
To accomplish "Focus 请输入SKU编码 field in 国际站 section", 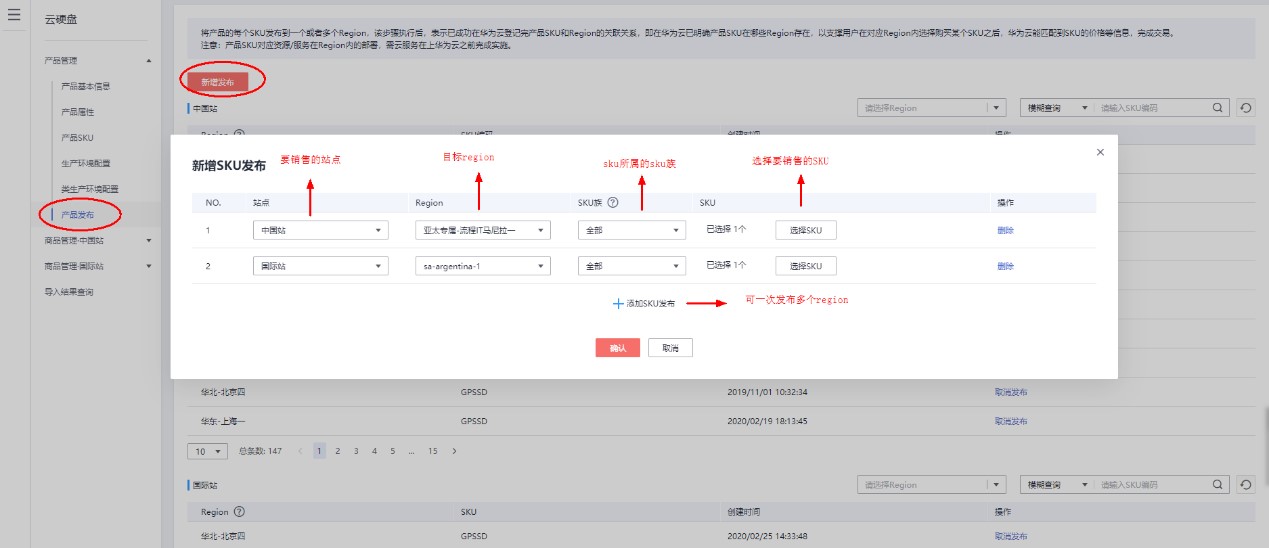I will pos(1153,484).
